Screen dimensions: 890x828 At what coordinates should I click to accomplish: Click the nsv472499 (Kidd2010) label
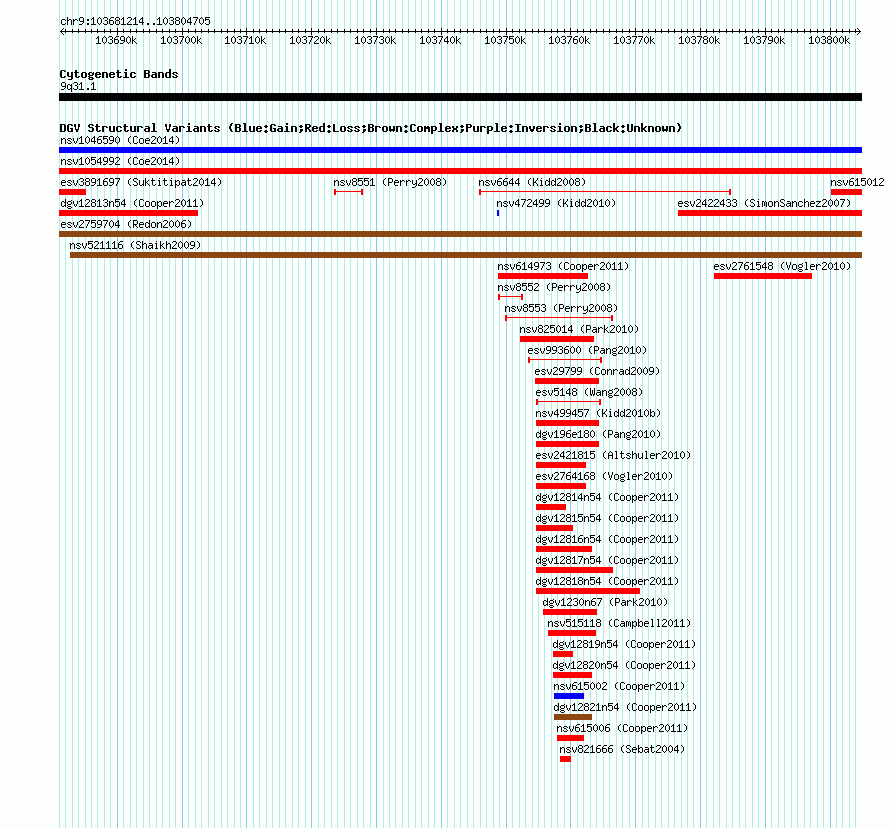[x=556, y=203]
